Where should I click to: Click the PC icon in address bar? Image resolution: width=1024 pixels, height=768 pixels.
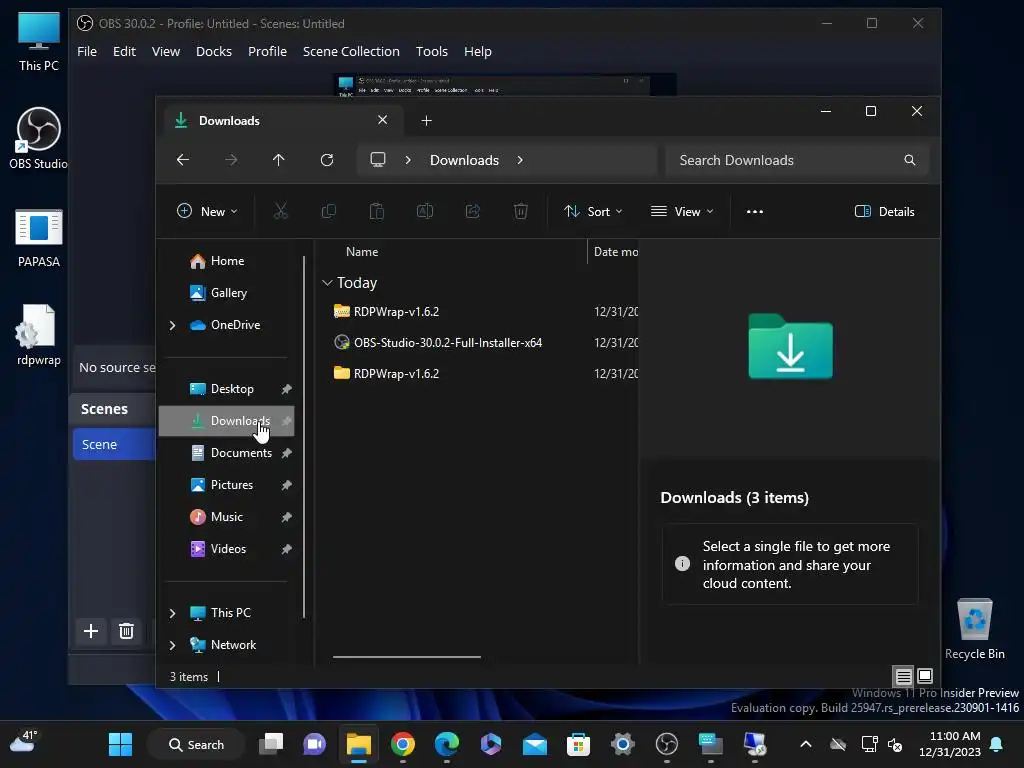point(378,160)
